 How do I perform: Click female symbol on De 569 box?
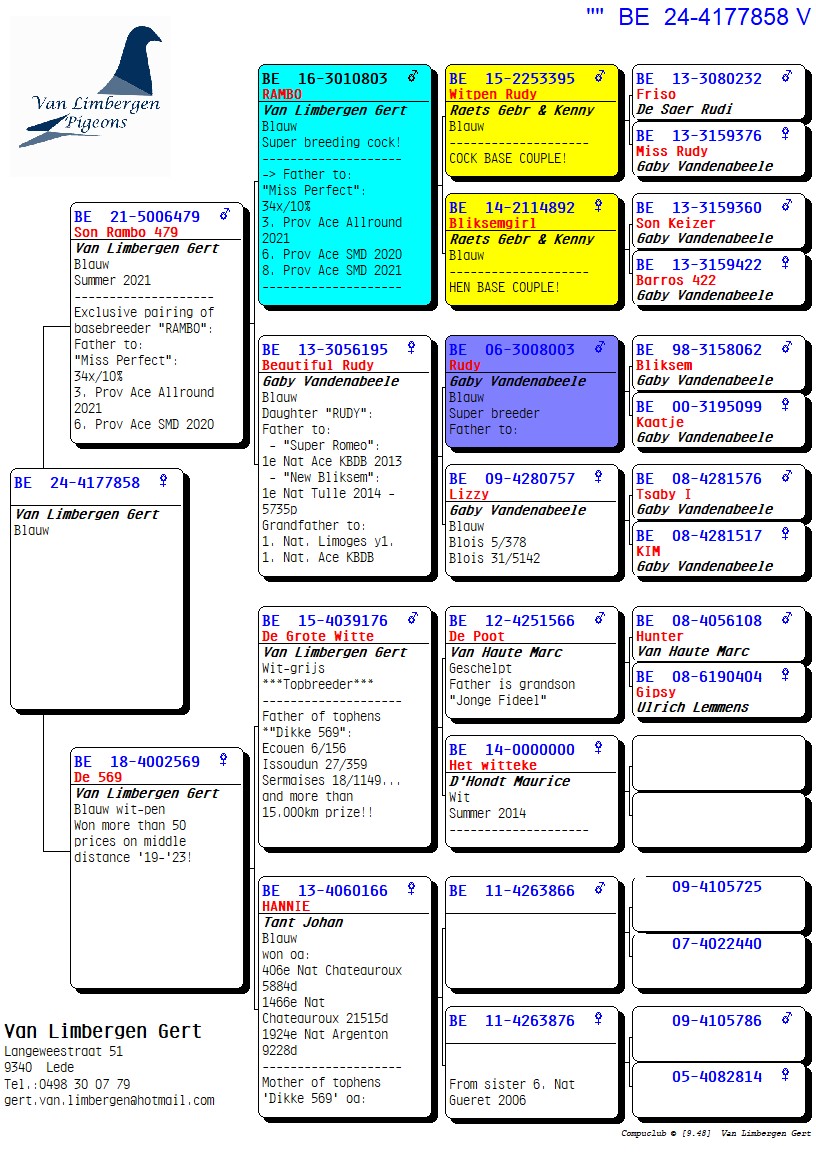[224, 760]
